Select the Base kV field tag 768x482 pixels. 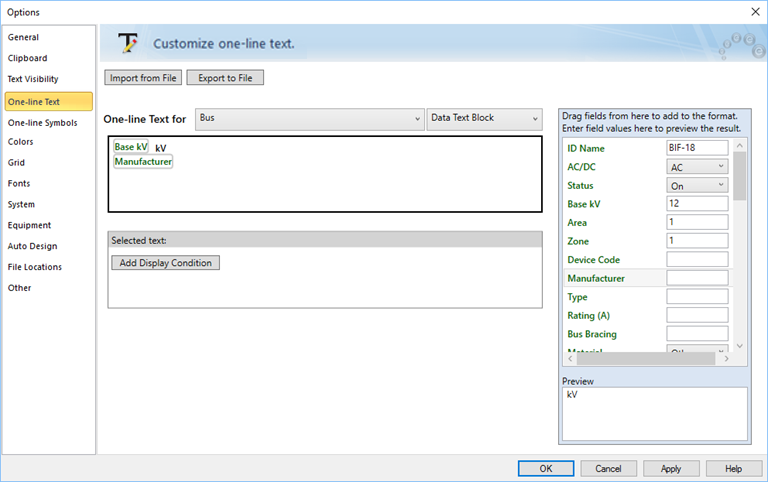(x=131, y=147)
